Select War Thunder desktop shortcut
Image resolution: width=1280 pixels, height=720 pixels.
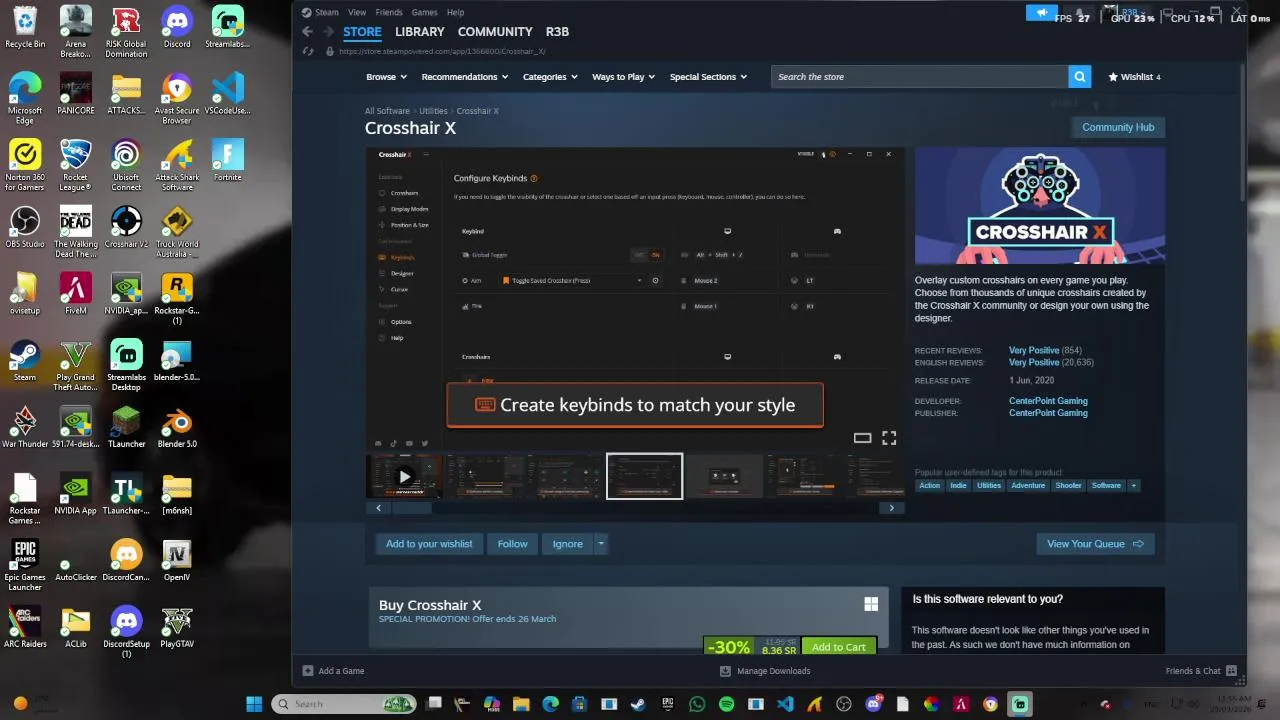25,427
